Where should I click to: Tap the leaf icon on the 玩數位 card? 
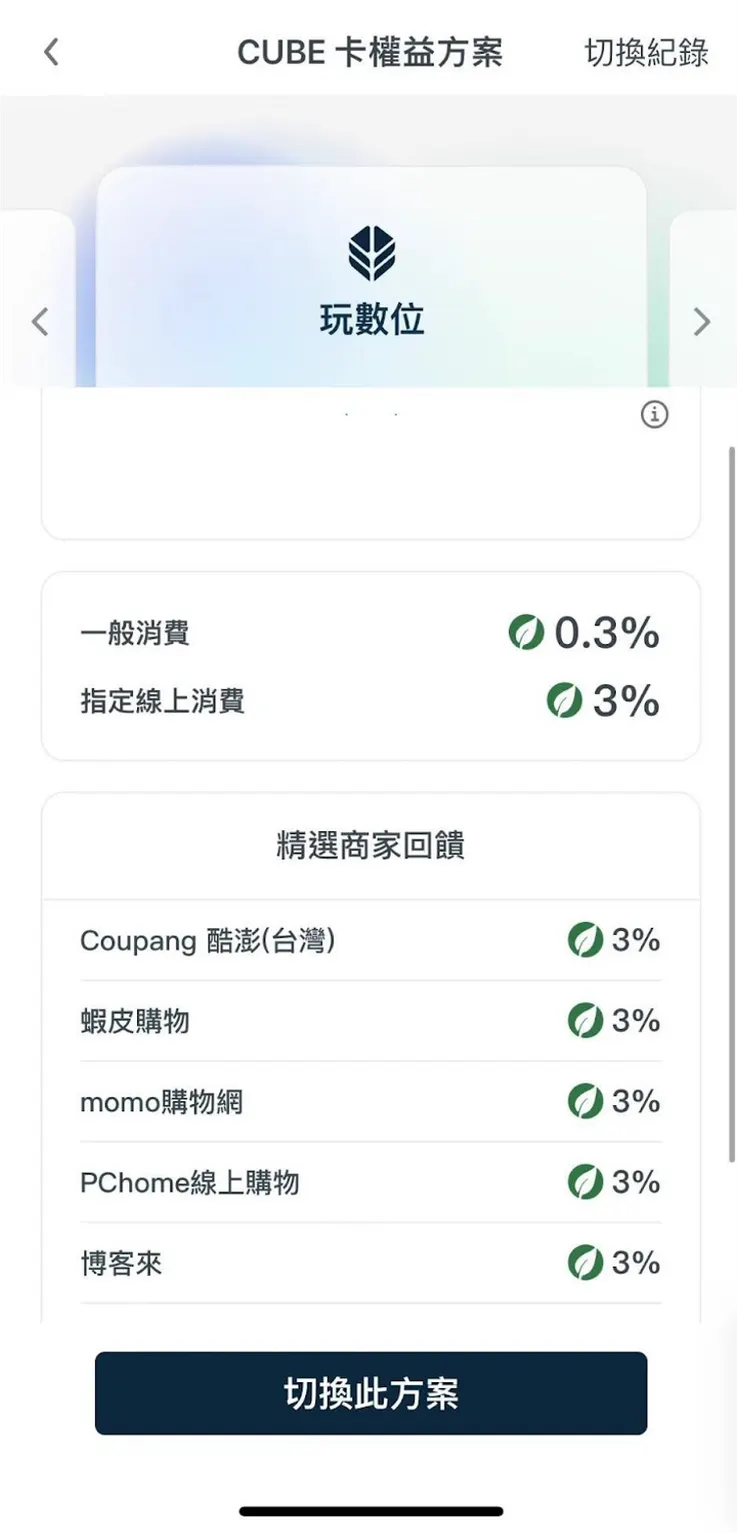pyautogui.click(x=370, y=251)
